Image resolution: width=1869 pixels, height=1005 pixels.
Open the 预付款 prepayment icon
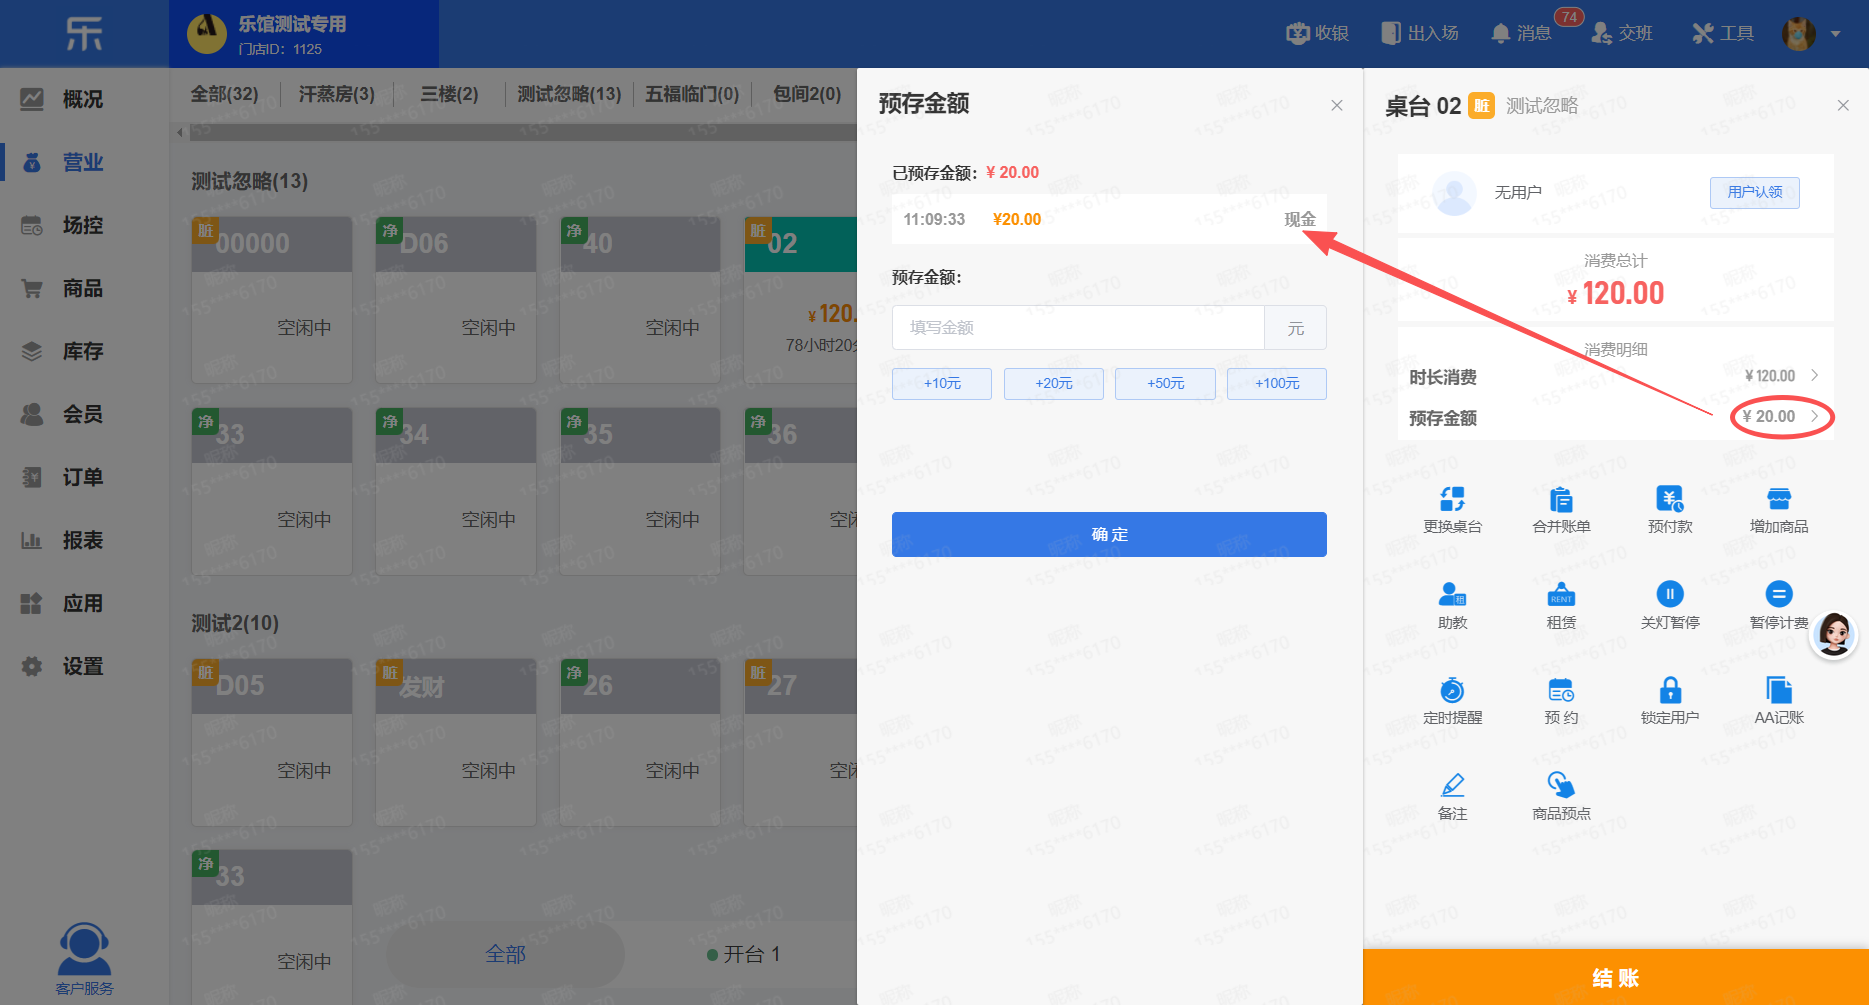(x=1670, y=499)
